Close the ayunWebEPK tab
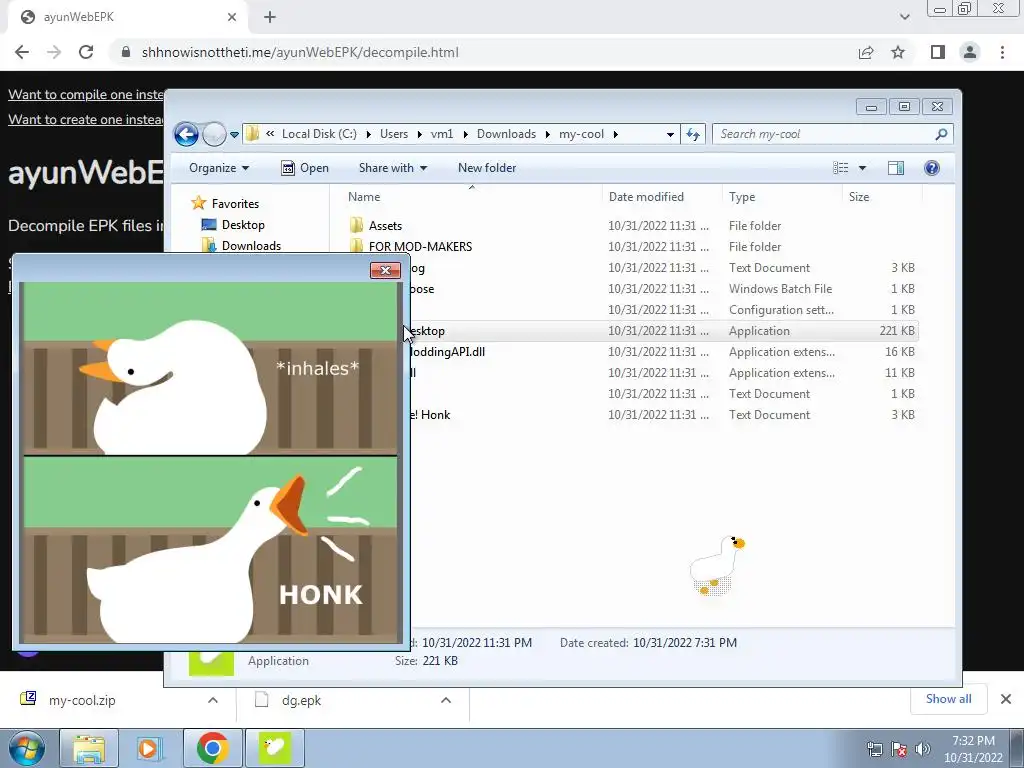This screenshot has height=768, width=1024. pyautogui.click(x=232, y=17)
